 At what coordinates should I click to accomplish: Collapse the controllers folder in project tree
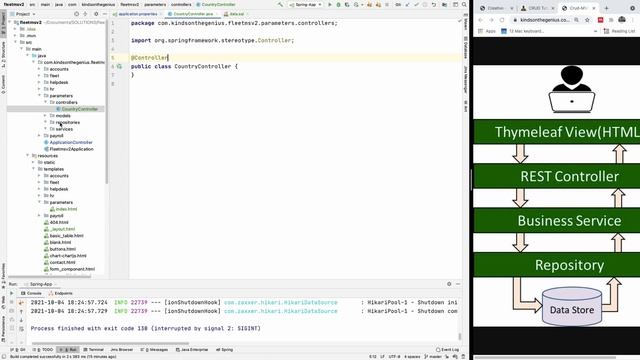(46, 102)
